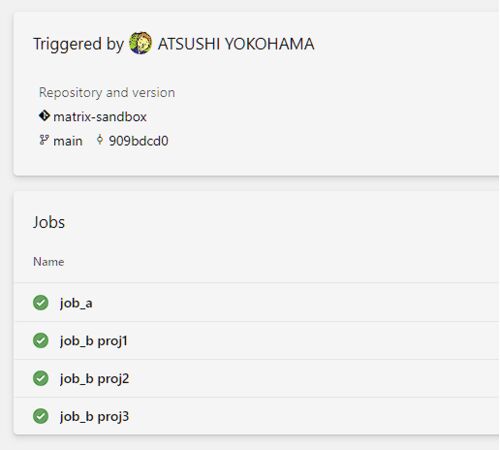Click the green check icon for job_b proj3
Screen dimensions: 500x450
coord(41,416)
